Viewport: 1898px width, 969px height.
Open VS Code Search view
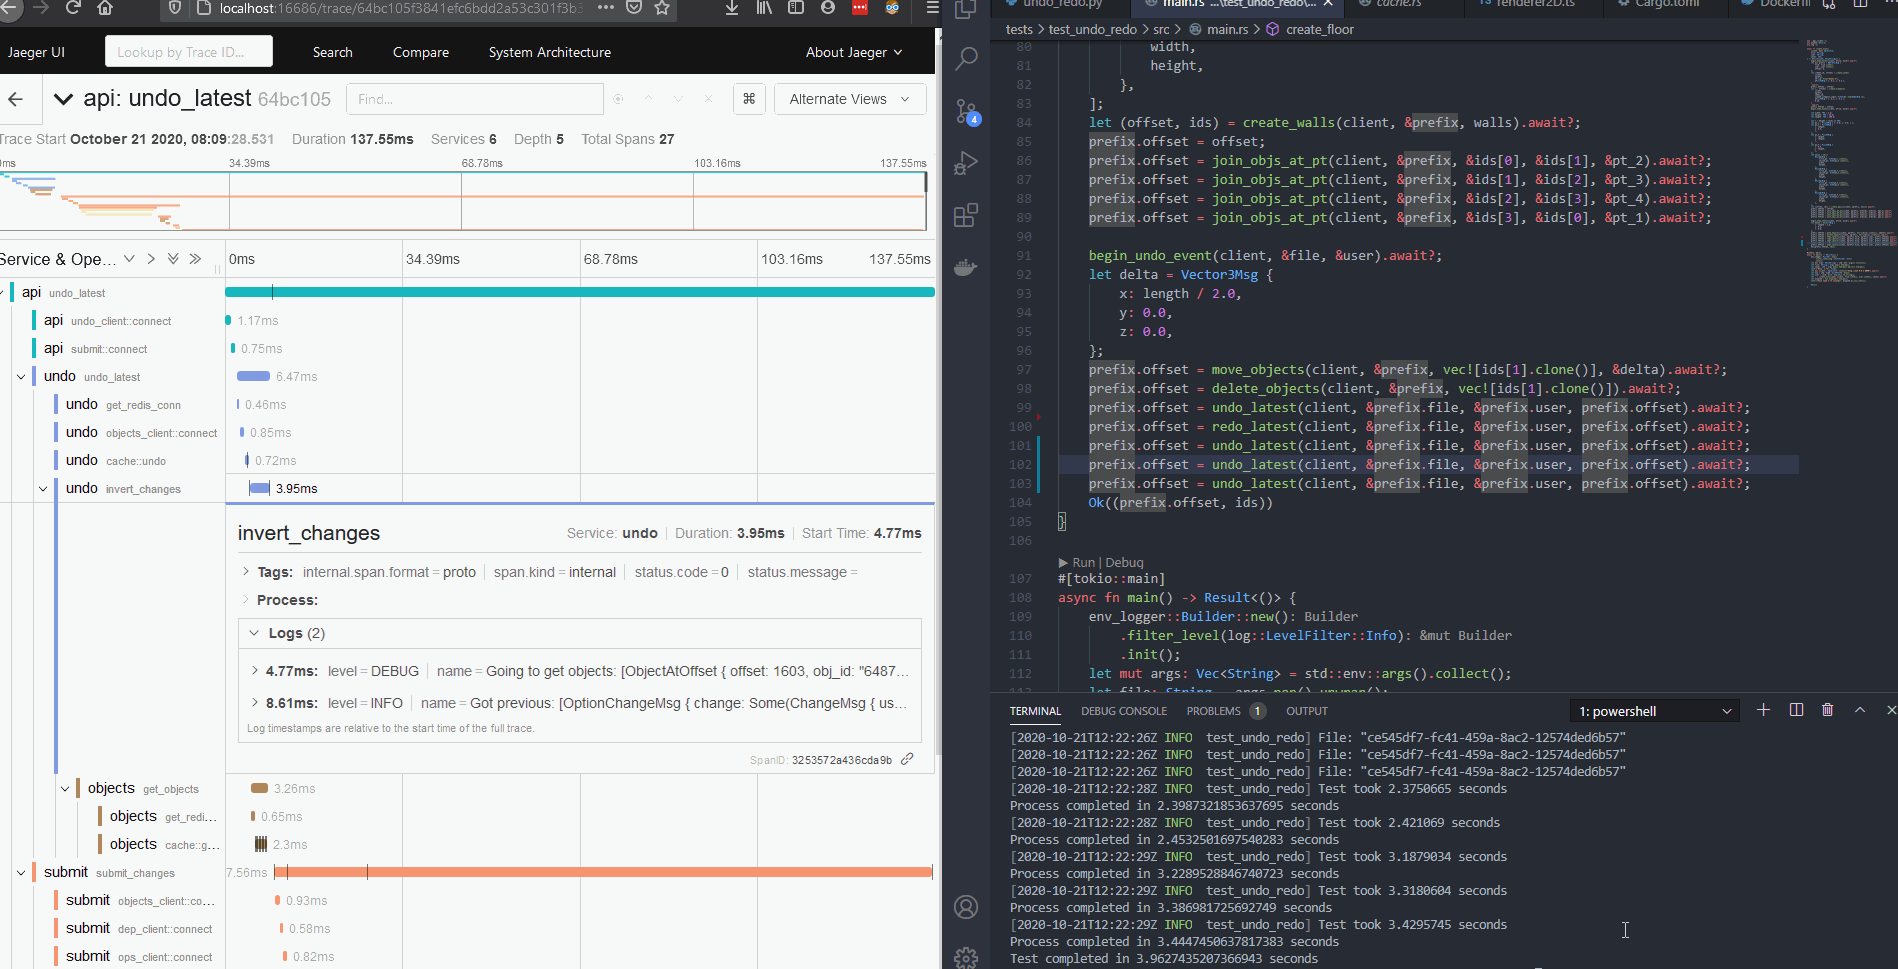[x=966, y=59]
